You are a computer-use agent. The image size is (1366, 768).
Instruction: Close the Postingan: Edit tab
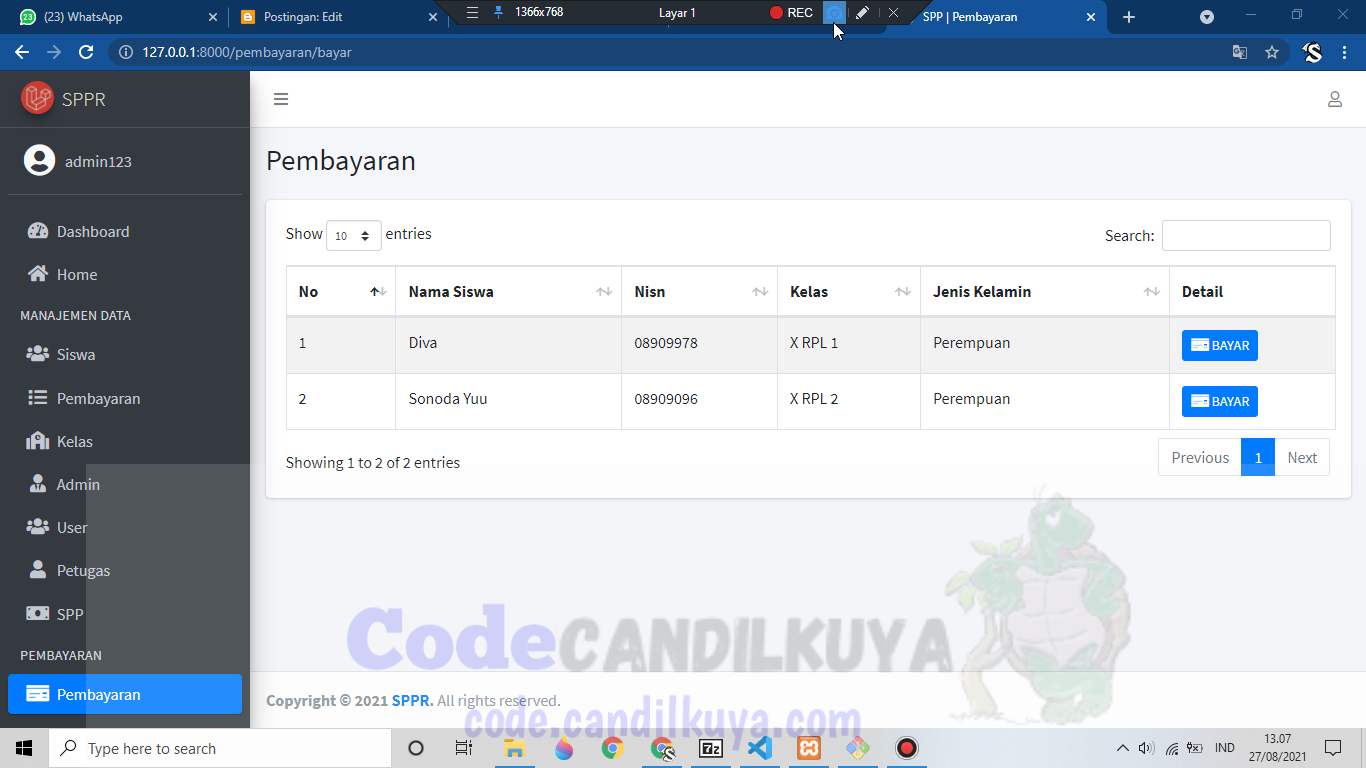432,17
